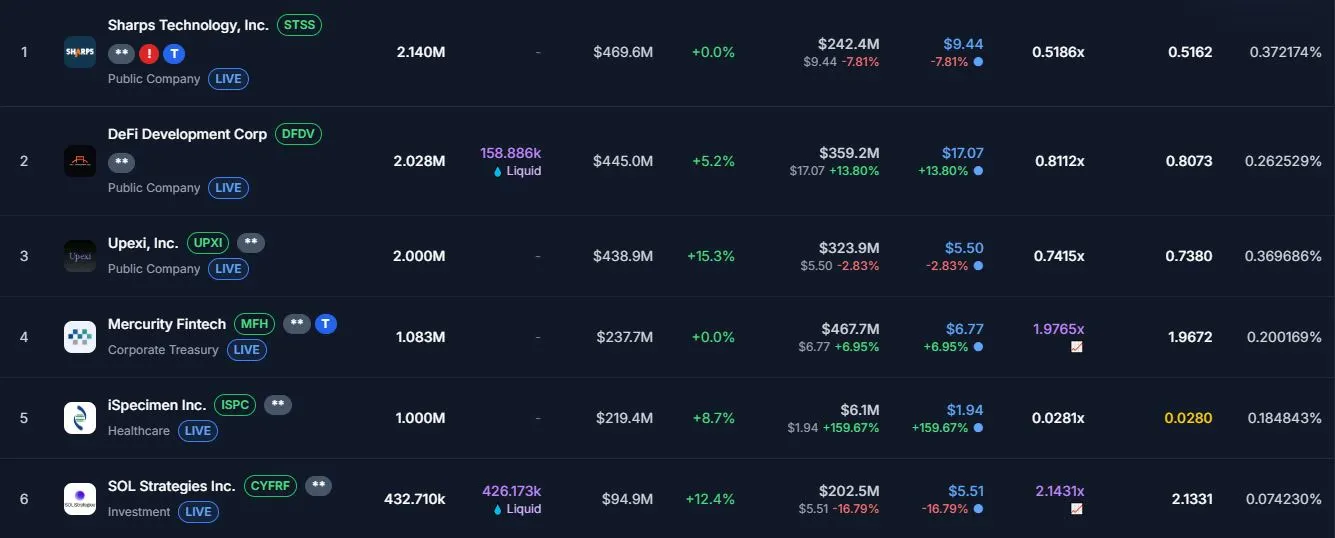Open the Upexi, Inc. name link
The width and height of the screenshot is (1335, 538).
click(x=143, y=243)
